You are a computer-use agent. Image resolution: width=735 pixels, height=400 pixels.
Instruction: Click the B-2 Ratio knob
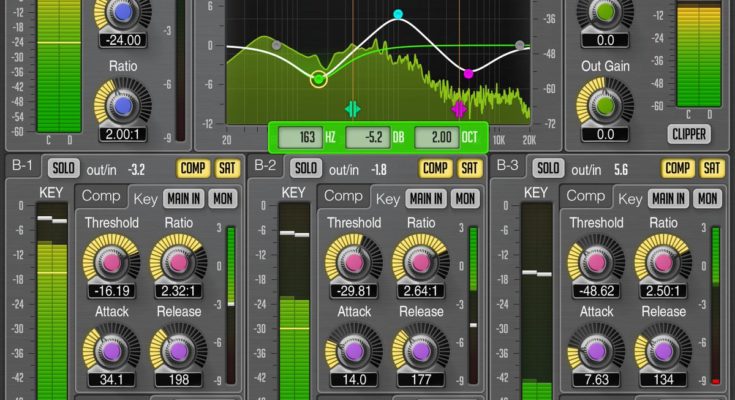(421, 262)
